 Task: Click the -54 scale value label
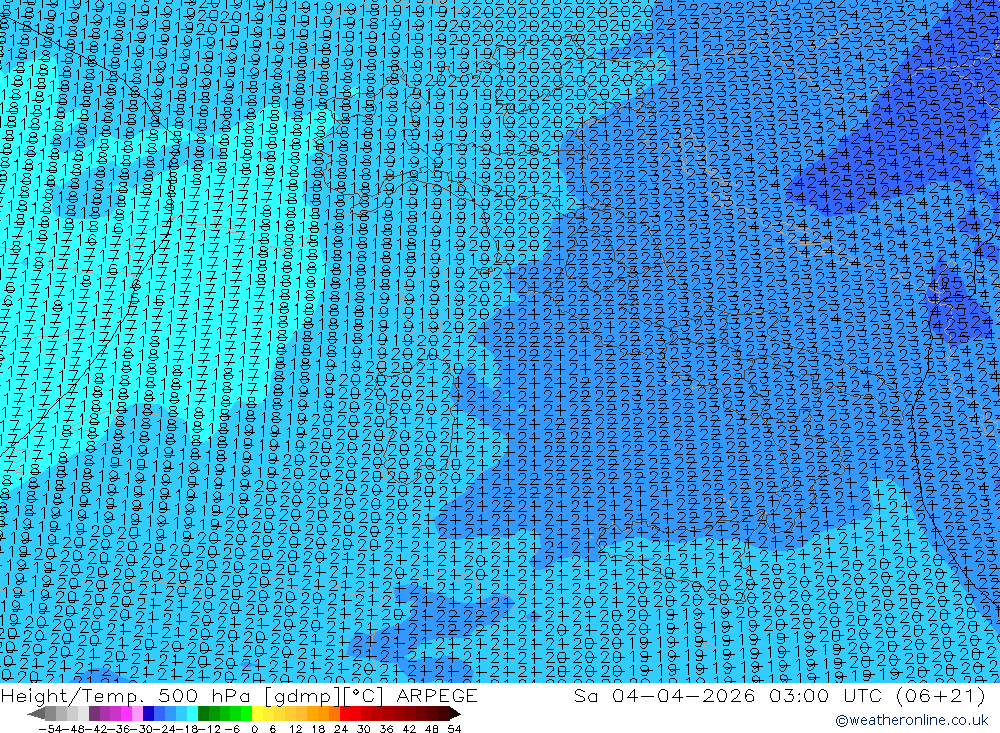[50, 729]
